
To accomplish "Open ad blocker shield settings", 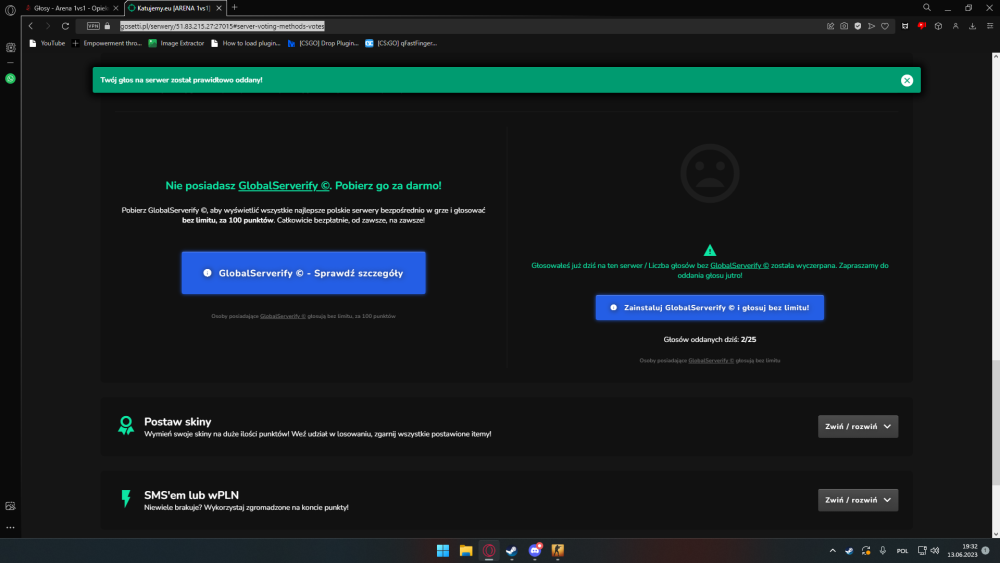I will (858, 26).
